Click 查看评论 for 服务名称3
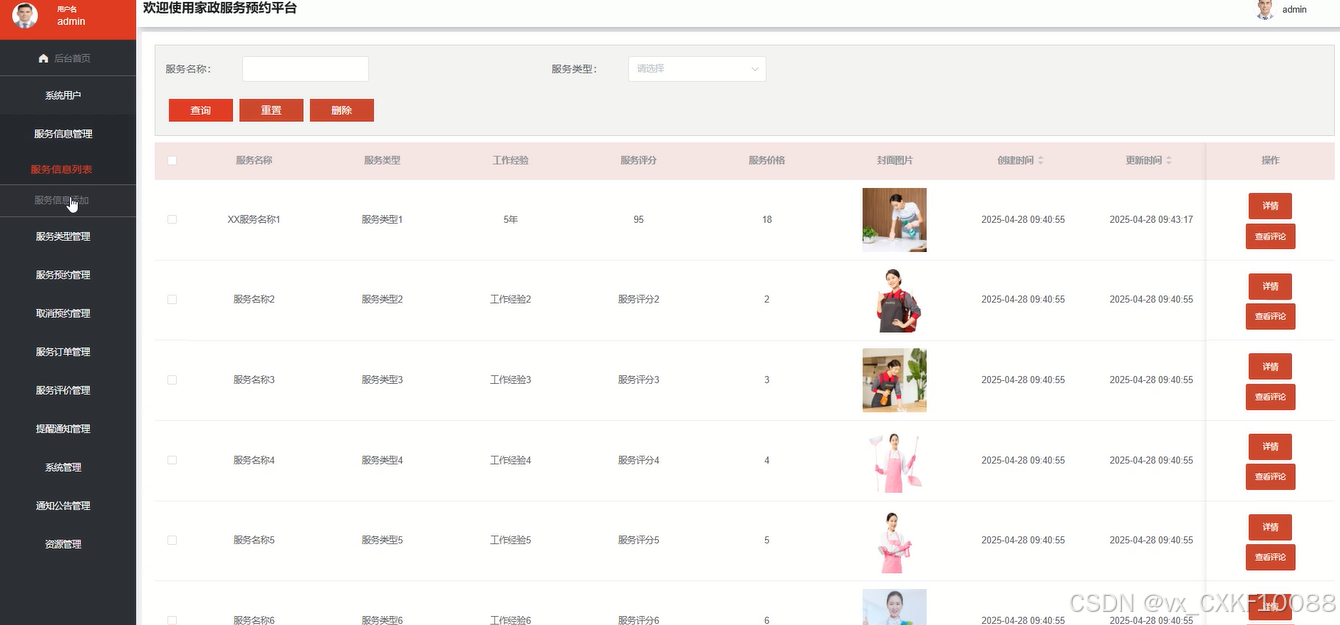 point(1270,397)
